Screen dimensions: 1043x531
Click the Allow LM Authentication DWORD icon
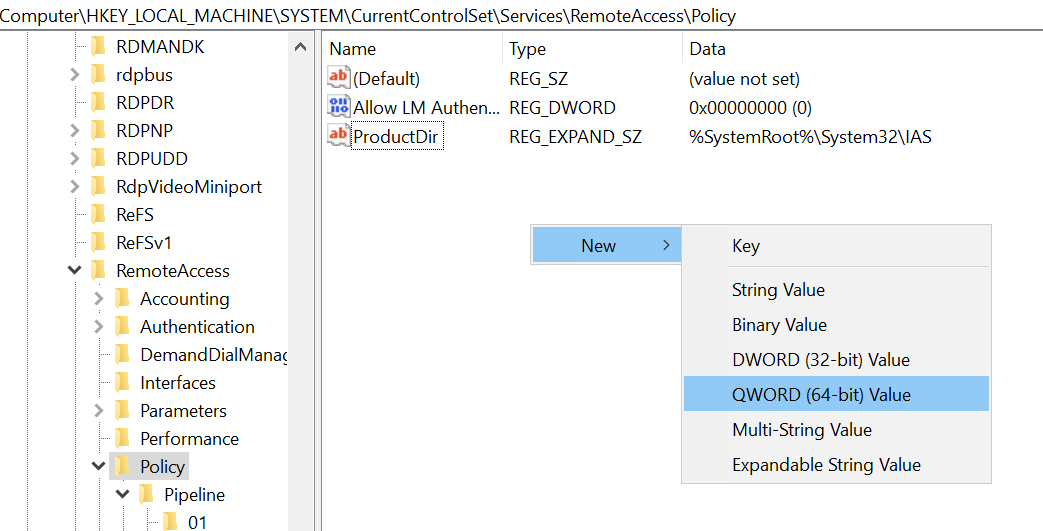pos(339,106)
